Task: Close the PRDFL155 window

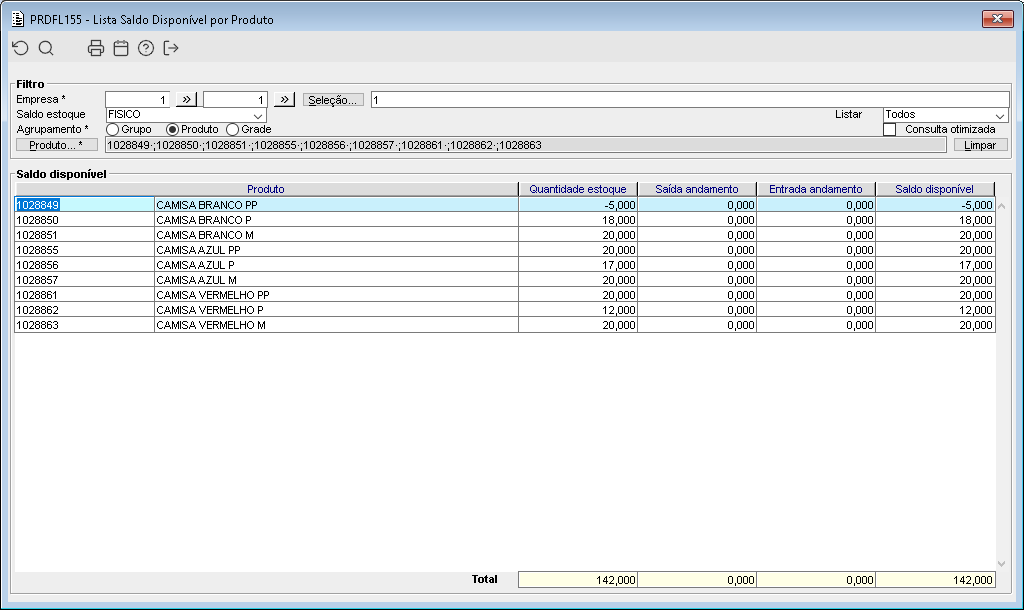Action: [997, 19]
